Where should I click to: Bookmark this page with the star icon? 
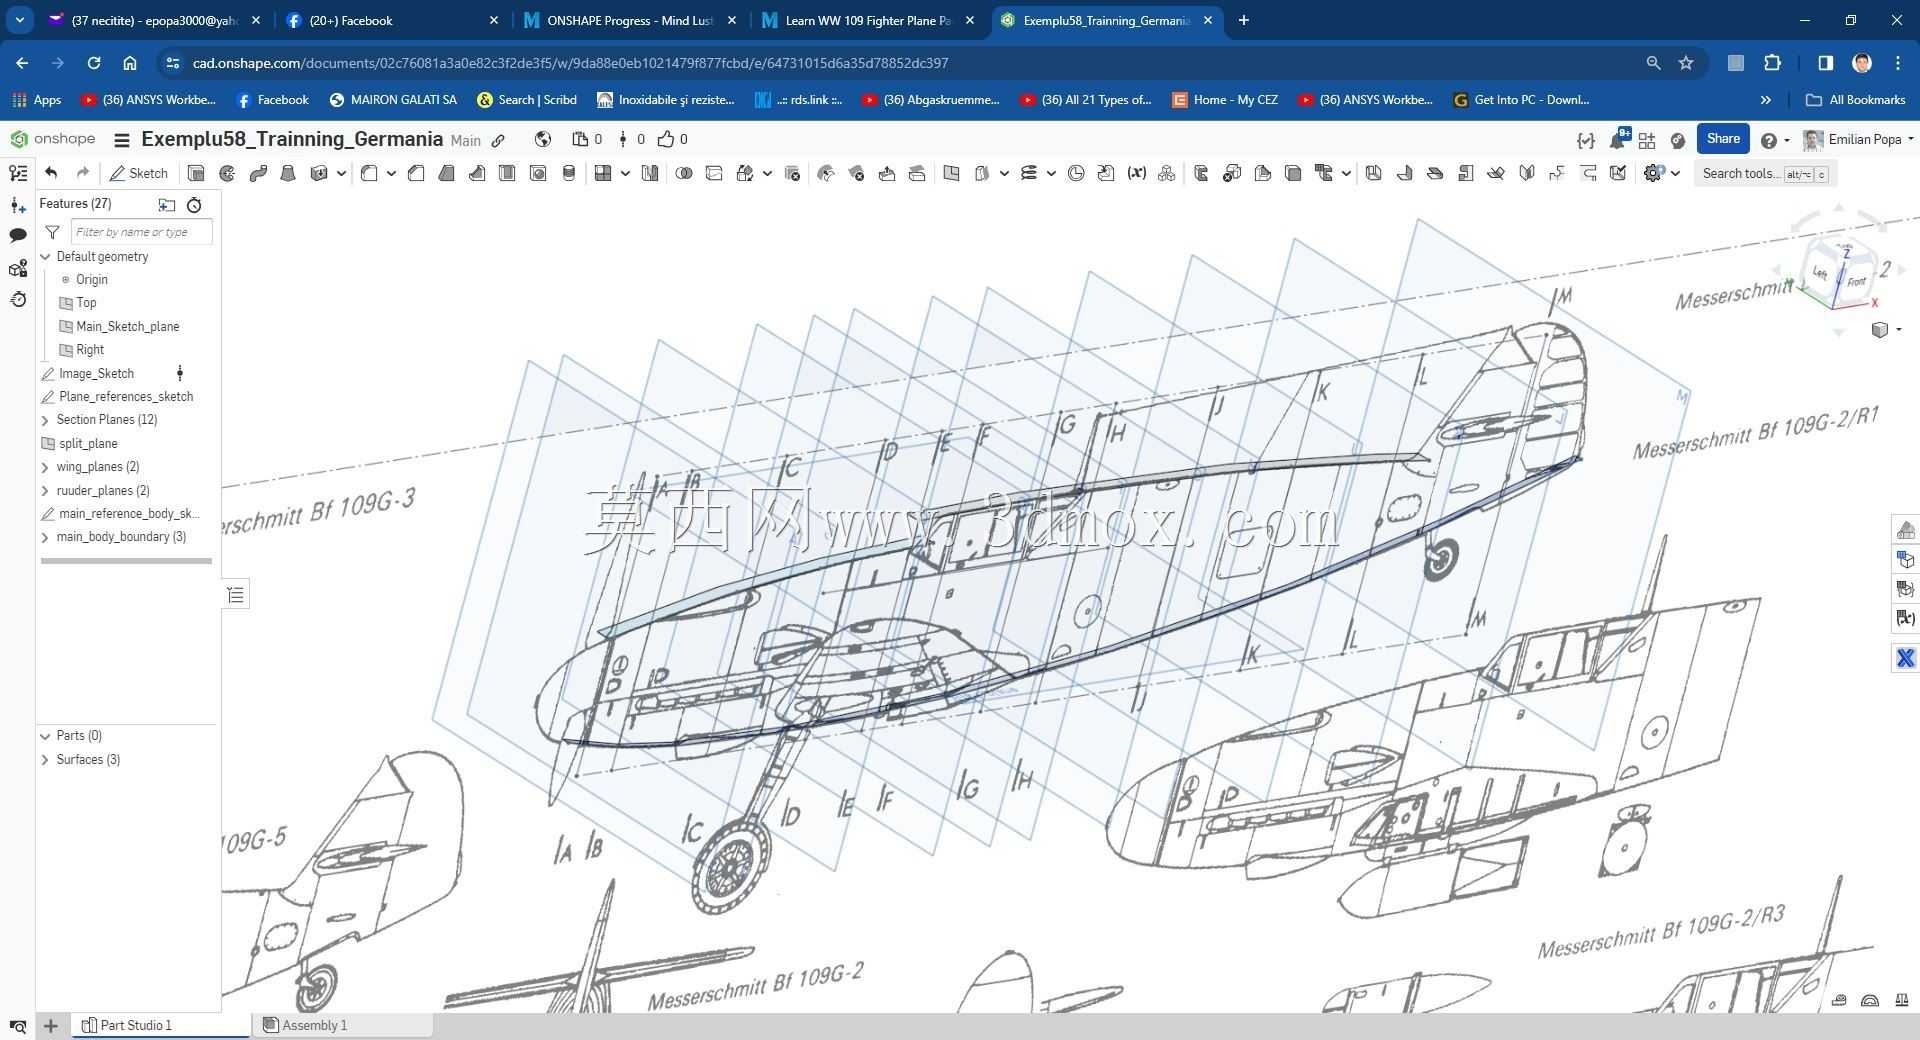[1686, 63]
